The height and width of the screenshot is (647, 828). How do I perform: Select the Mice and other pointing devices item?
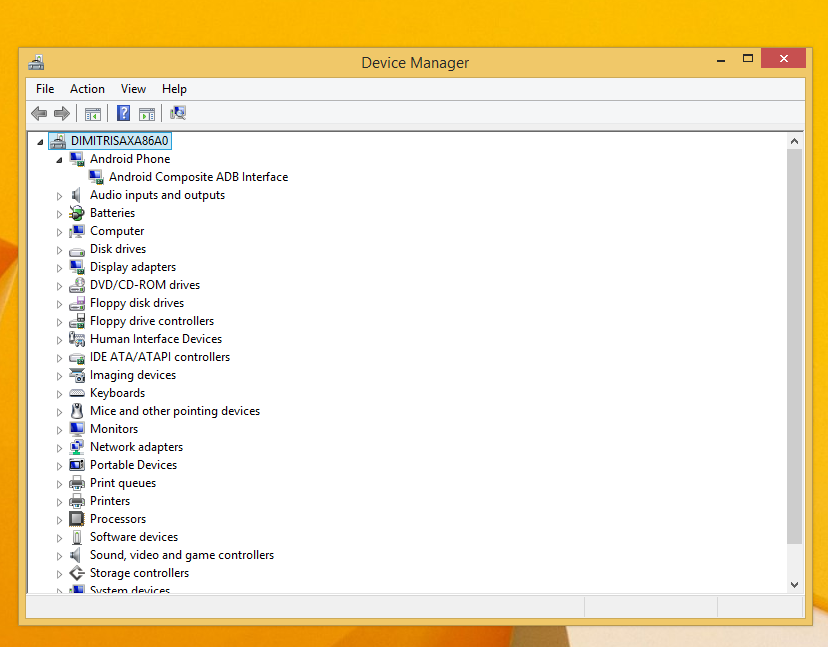tap(174, 411)
